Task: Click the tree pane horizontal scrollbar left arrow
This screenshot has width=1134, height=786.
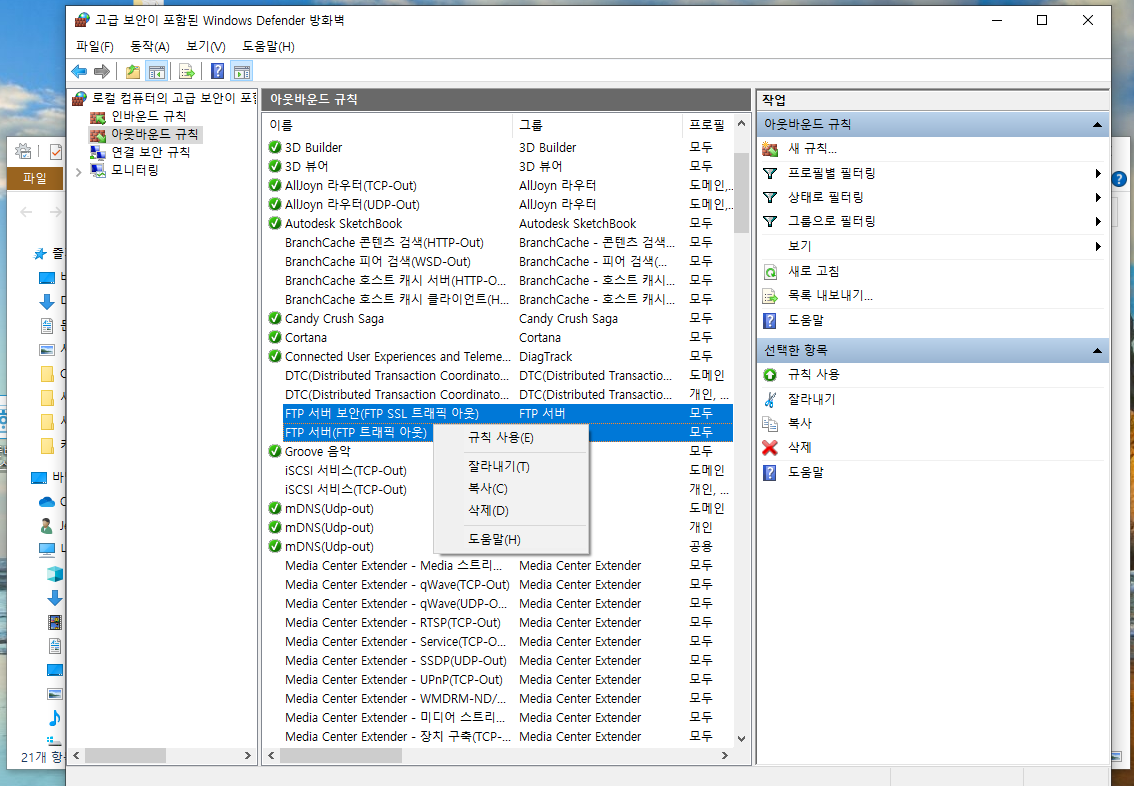Action: click(x=75, y=756)
